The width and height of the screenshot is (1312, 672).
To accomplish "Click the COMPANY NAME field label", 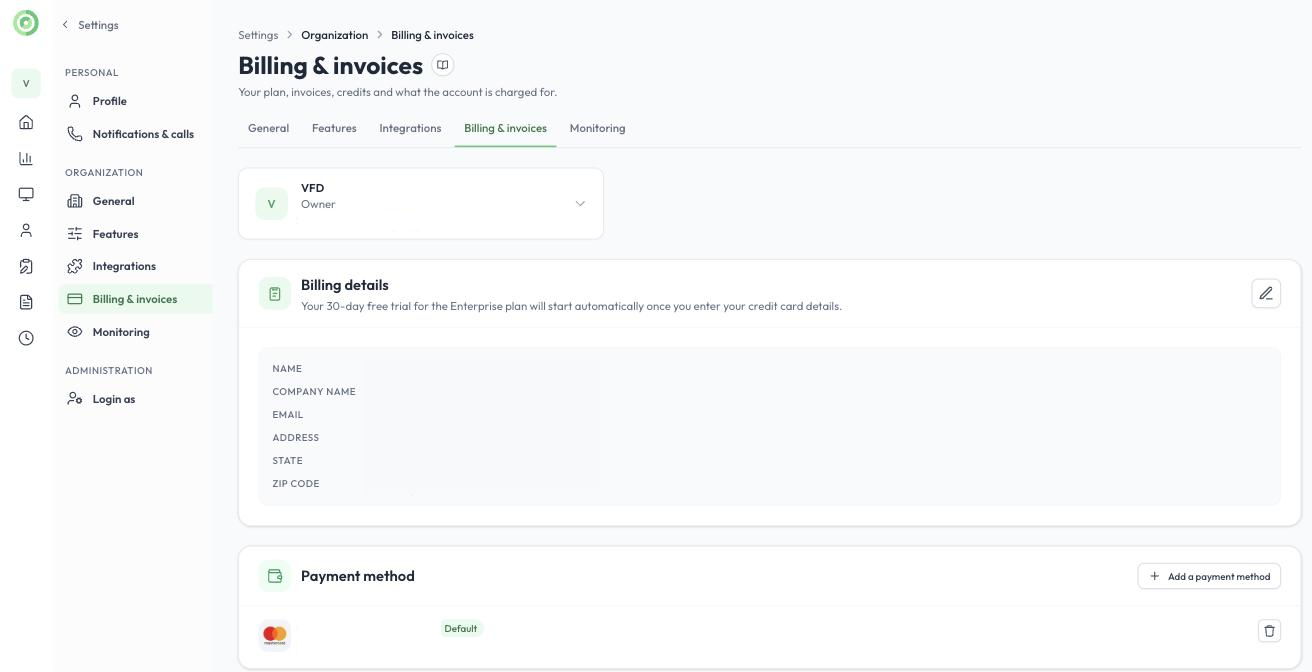I will tap(314, 392).
